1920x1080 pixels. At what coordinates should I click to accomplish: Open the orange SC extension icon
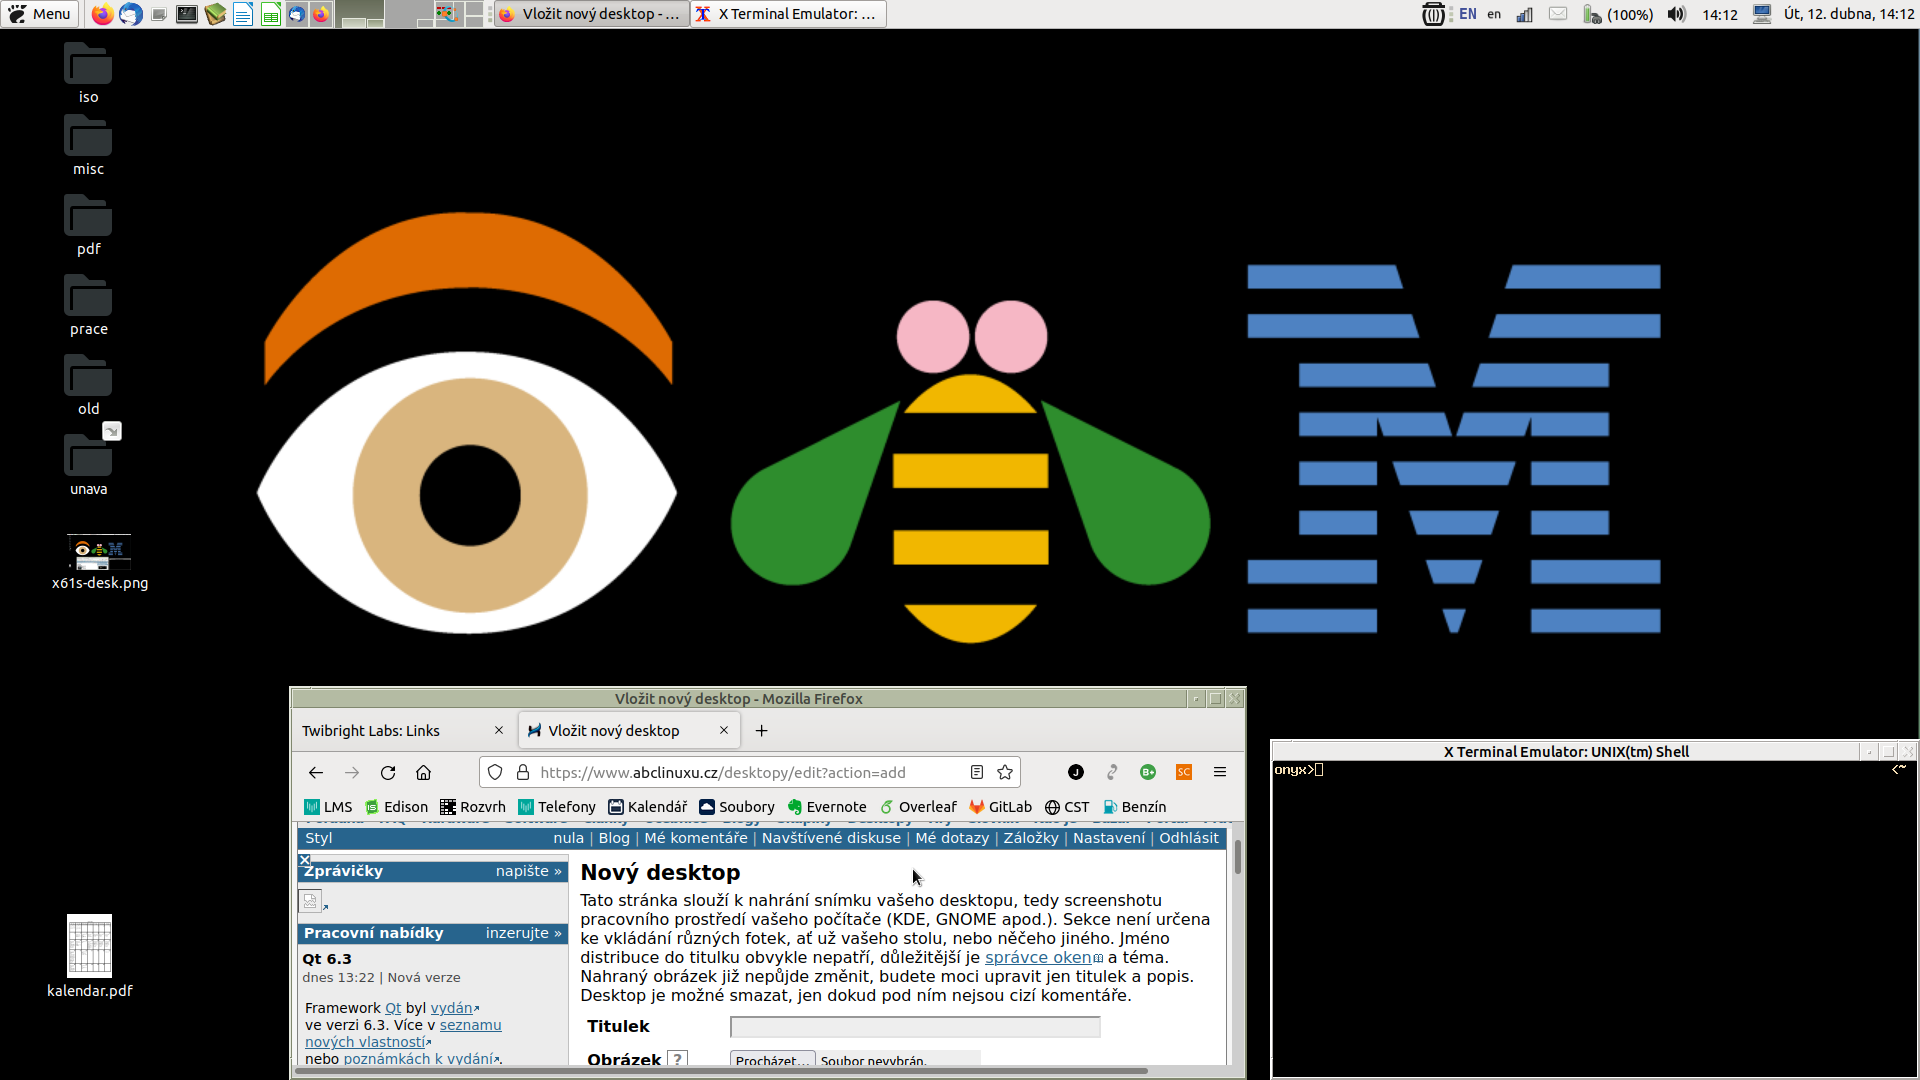coord(1184,772)
